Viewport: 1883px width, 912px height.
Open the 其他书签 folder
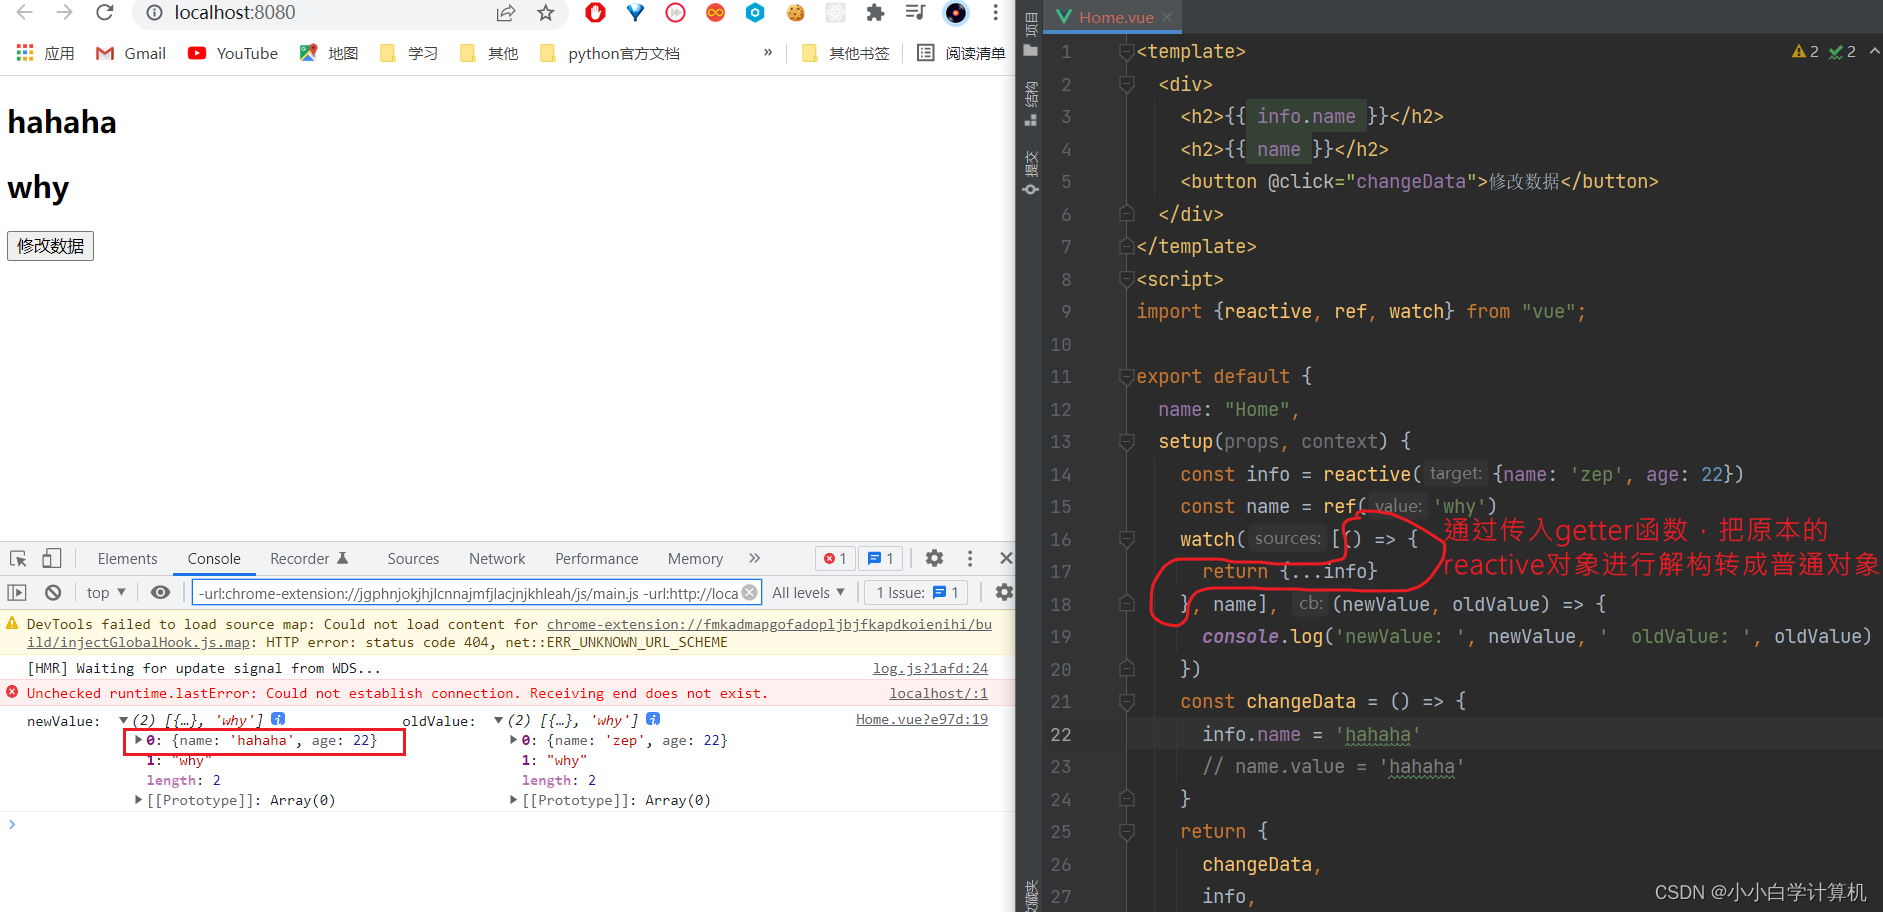[845, 53]
